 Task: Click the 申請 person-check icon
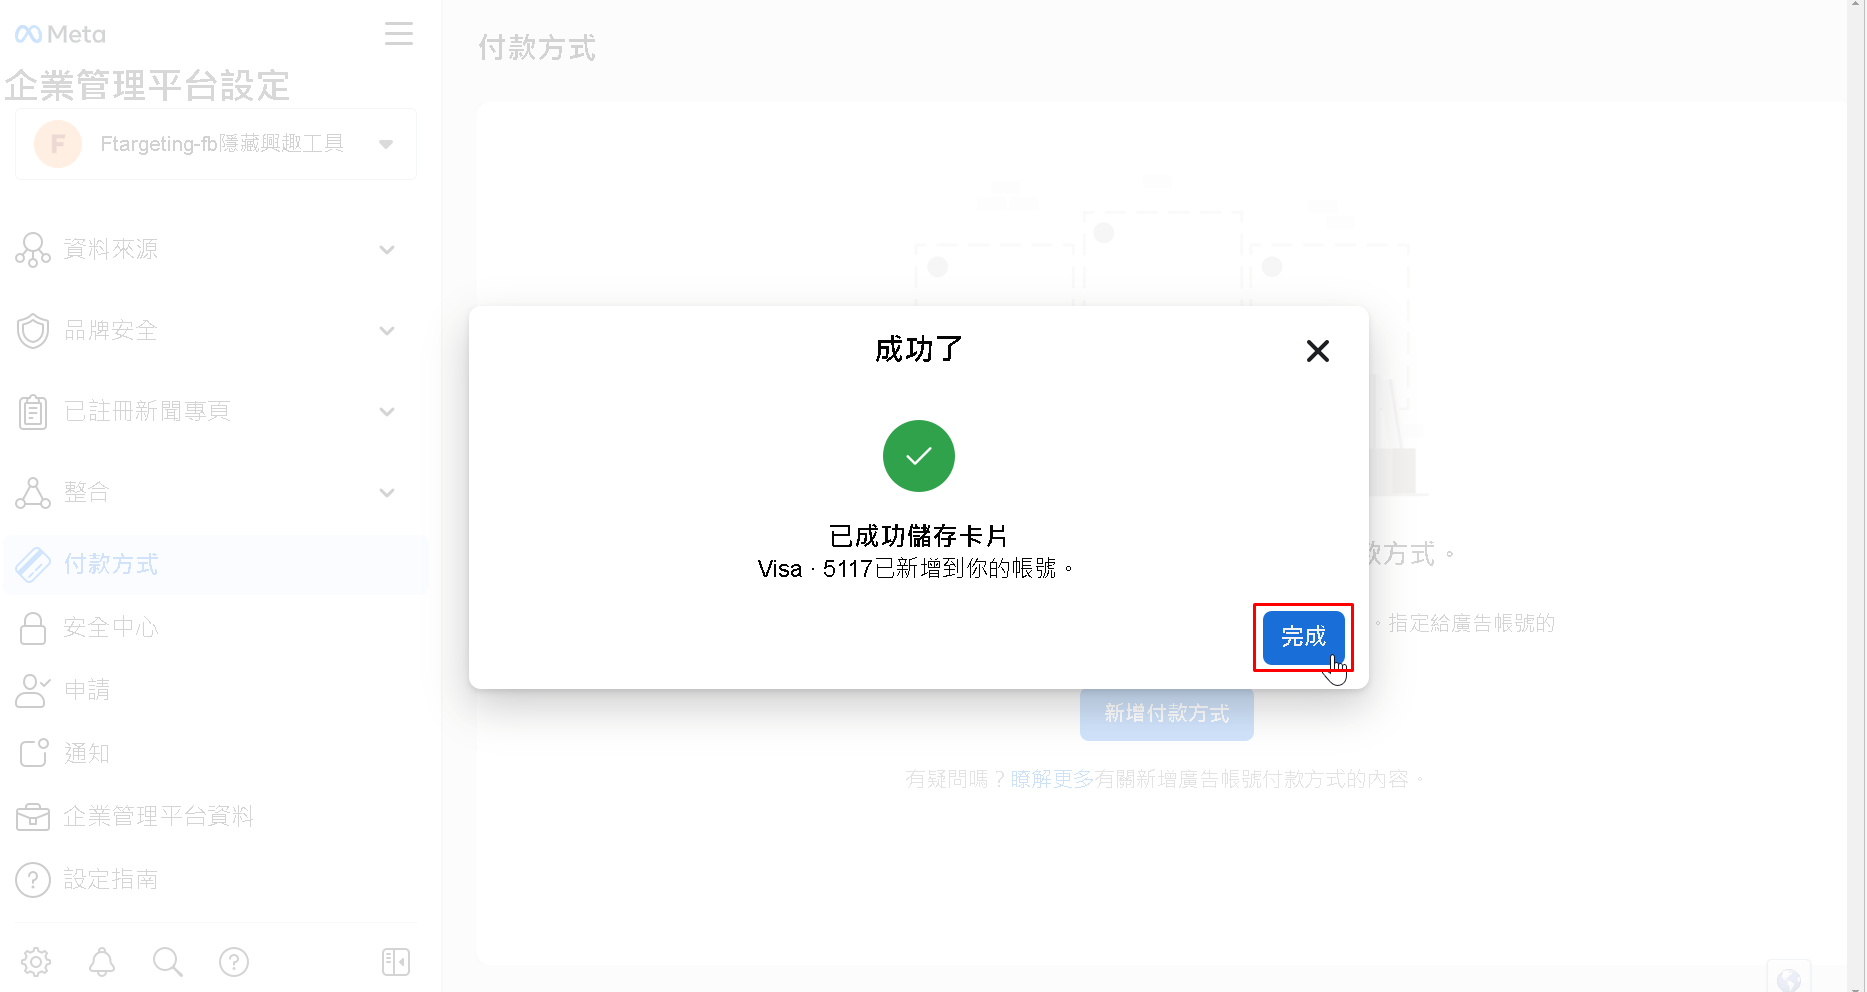click(x=33, y=690)
